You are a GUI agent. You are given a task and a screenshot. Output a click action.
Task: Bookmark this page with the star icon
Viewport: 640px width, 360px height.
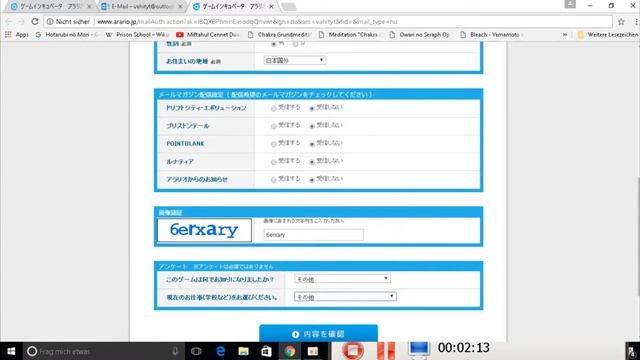tap(621, 22)
